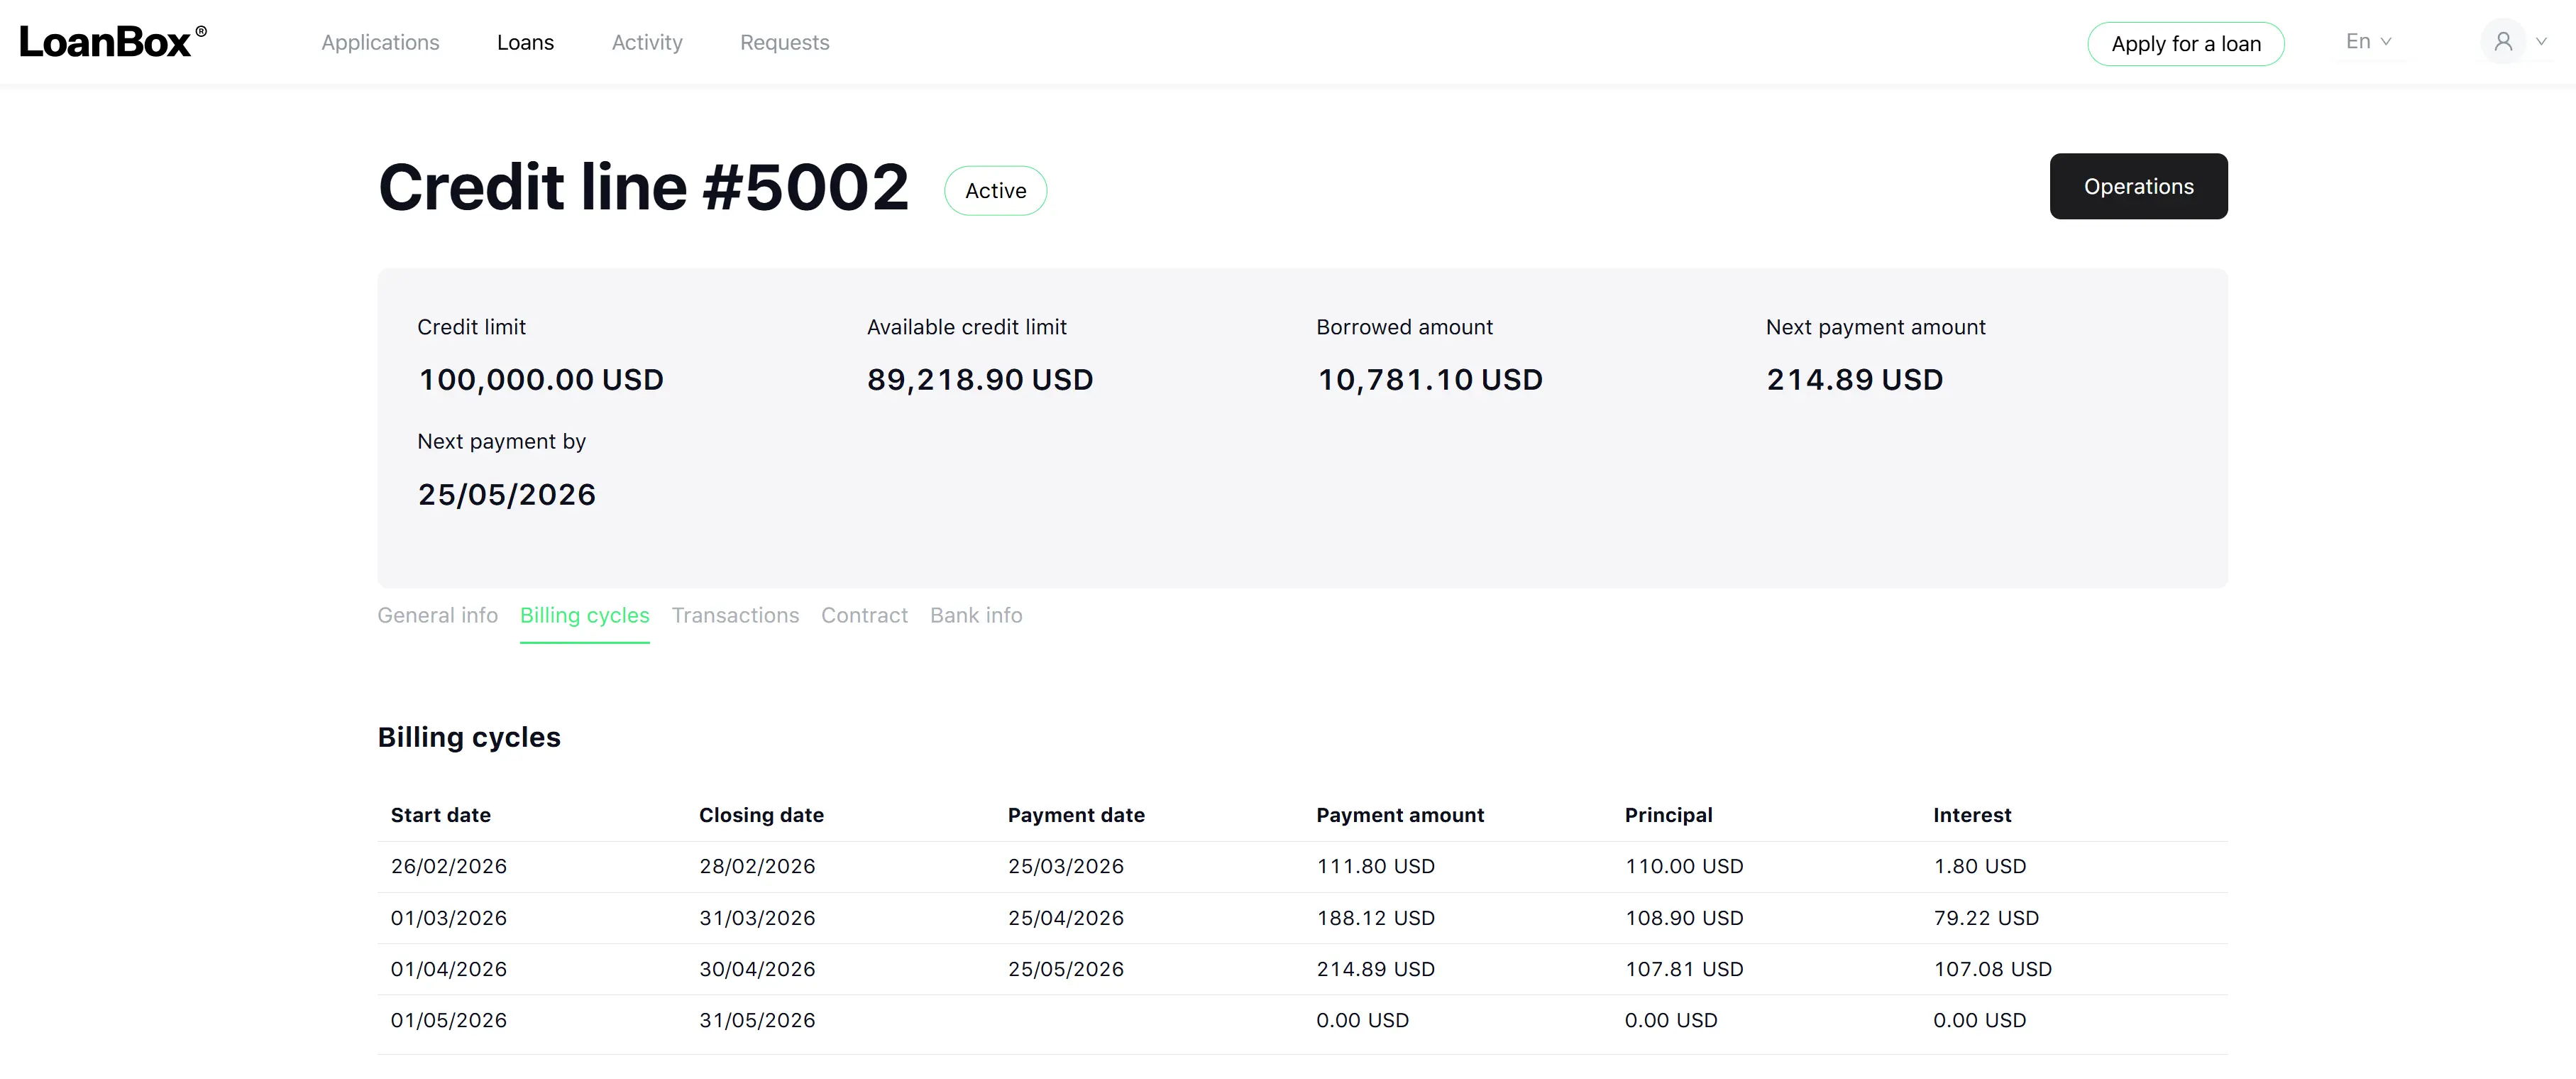This screenshot has height=1079, width=2576.
Task: Click principal 108.90 USD cell
Action: [1684, 918]
